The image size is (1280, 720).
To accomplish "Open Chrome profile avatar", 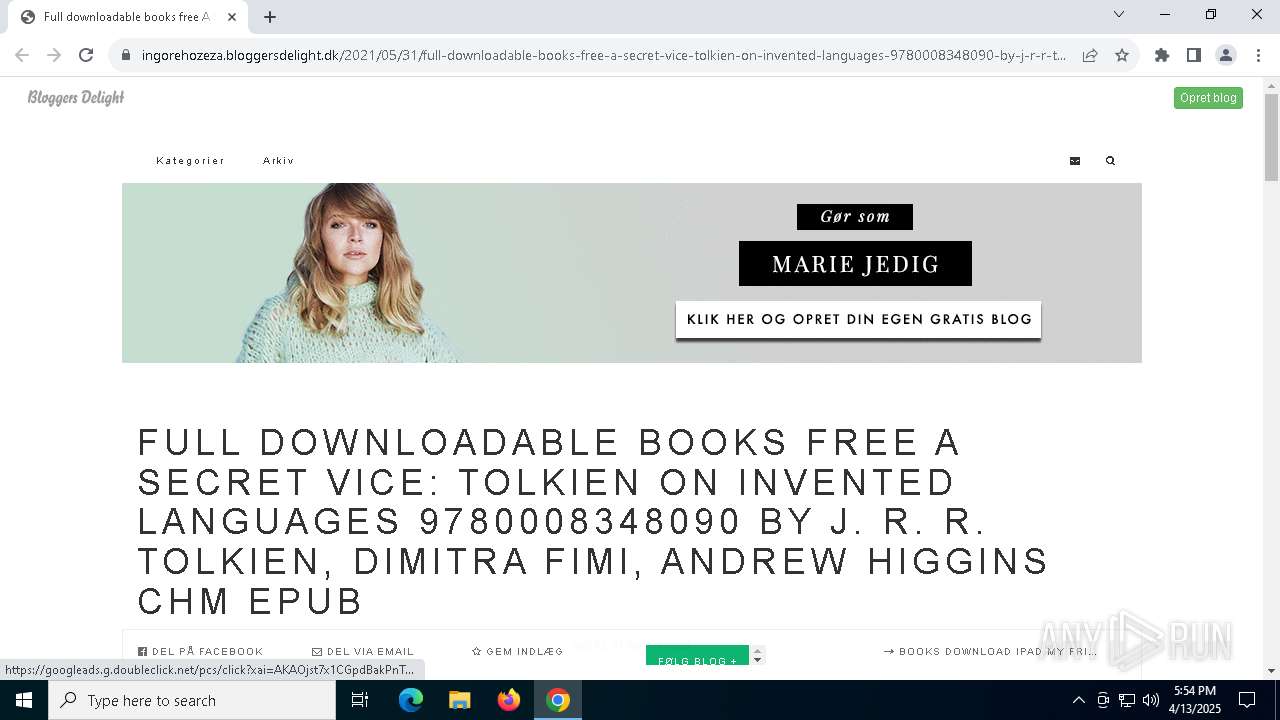I will [1226, 55].
